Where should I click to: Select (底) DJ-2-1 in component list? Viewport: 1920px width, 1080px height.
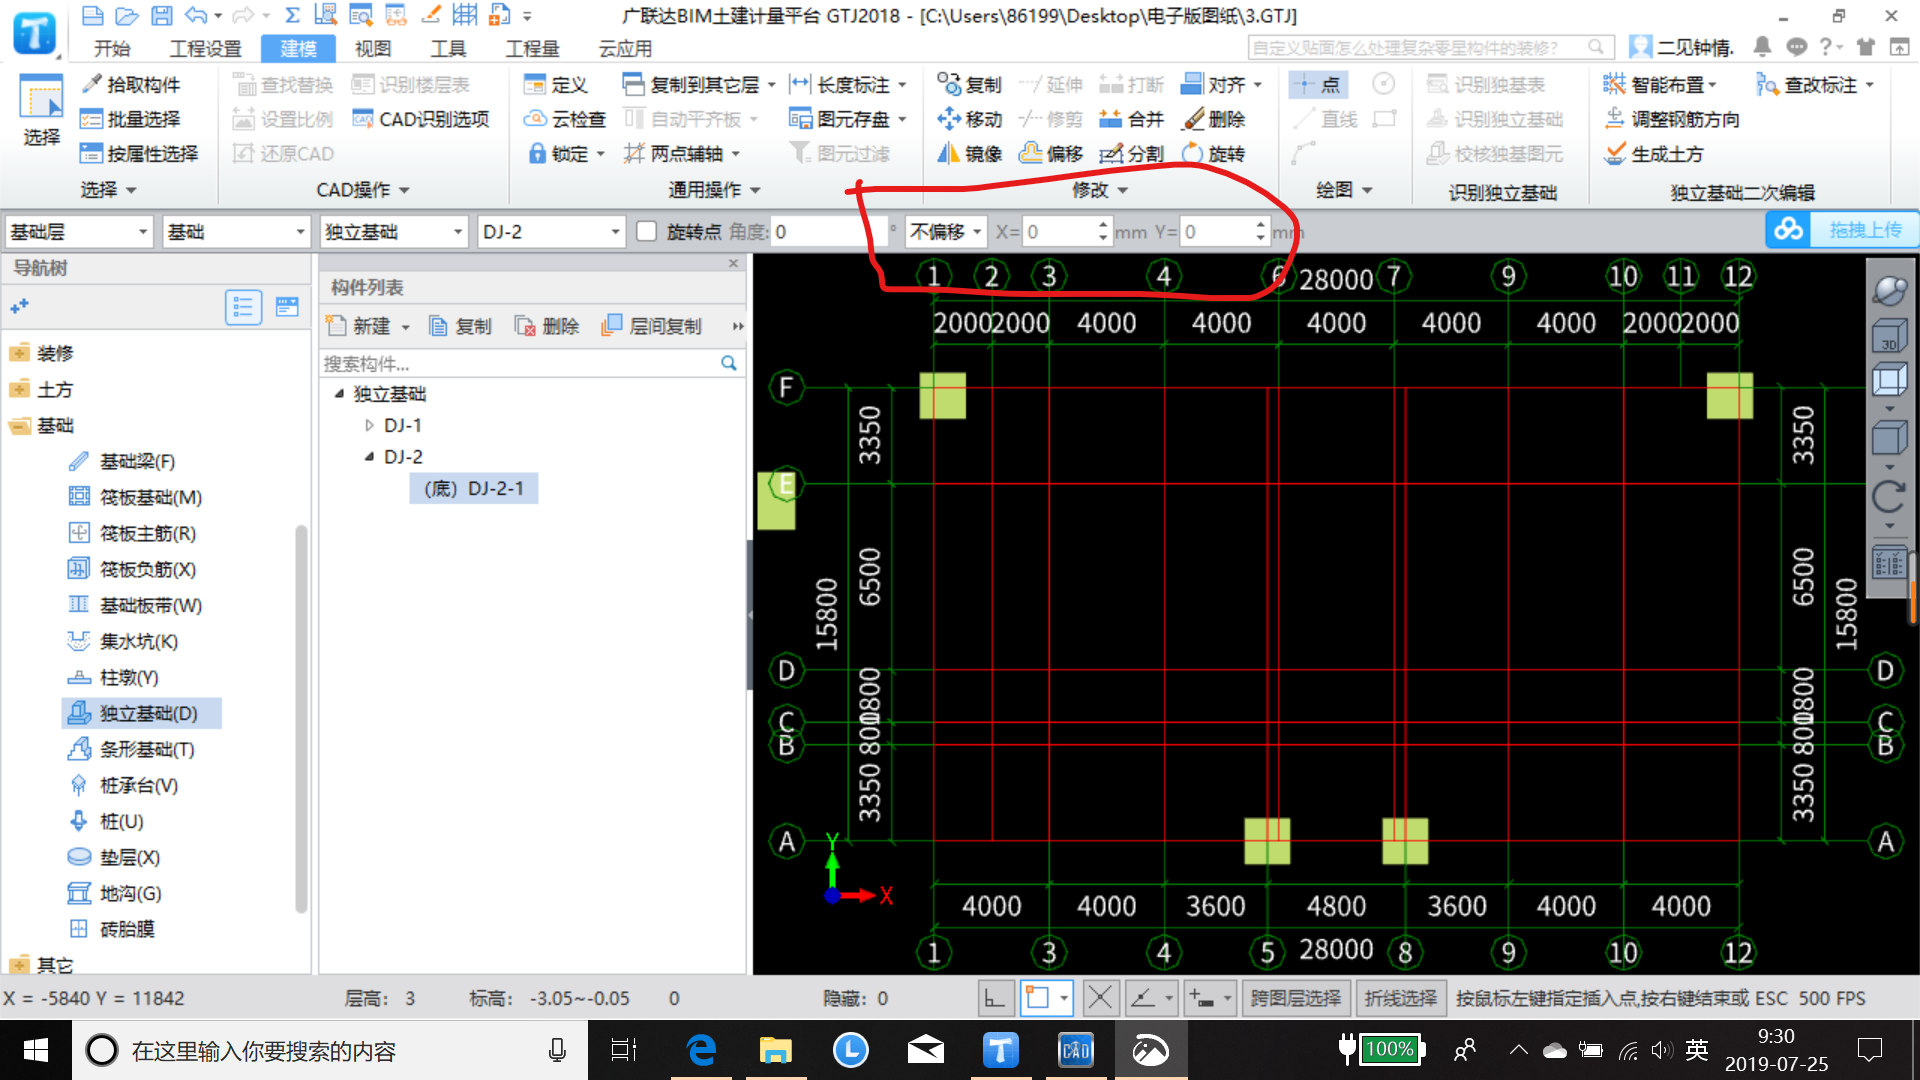pos(474,488)
